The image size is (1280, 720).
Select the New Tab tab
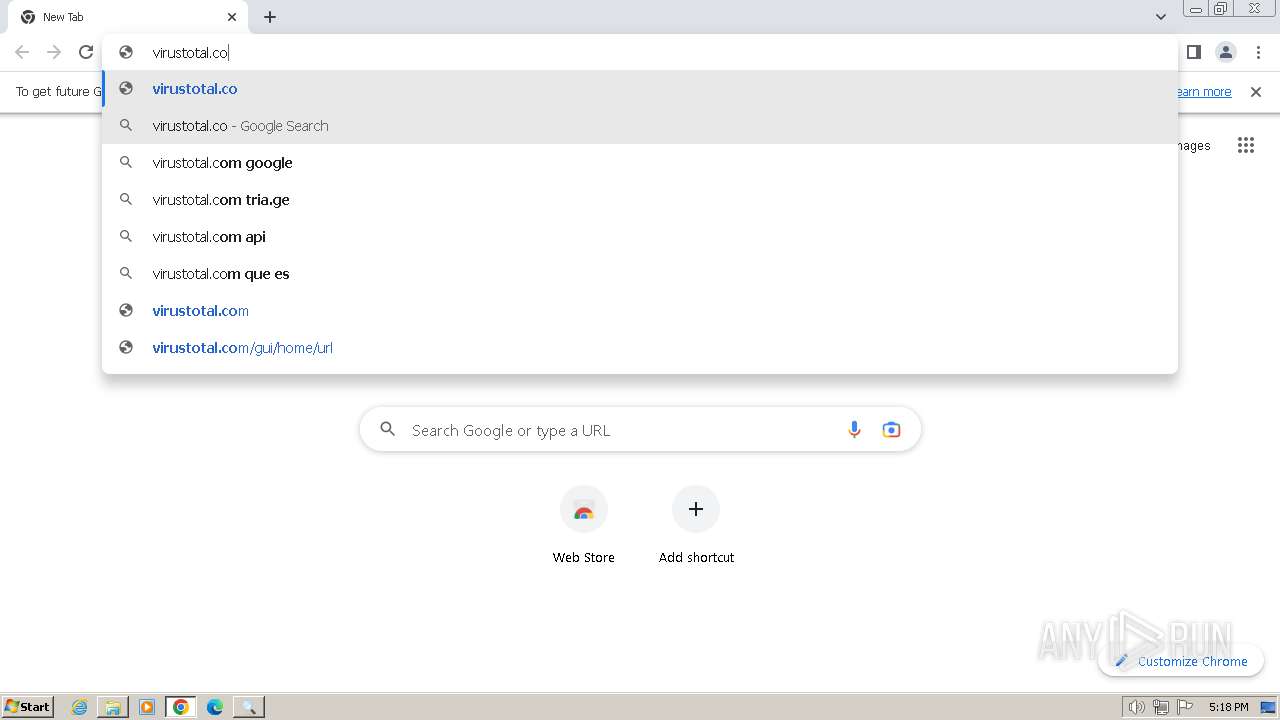coord(127,17)
